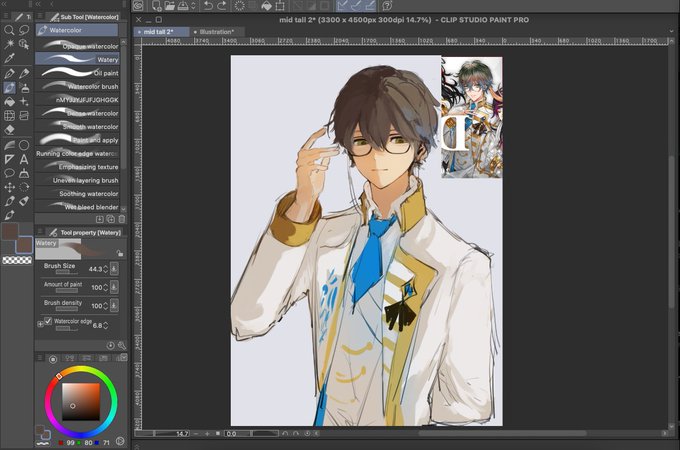Switch to the Illustration canvas tab
Image resolution: width=680 pixels, height=450 pixels.
tap(217, 32)
